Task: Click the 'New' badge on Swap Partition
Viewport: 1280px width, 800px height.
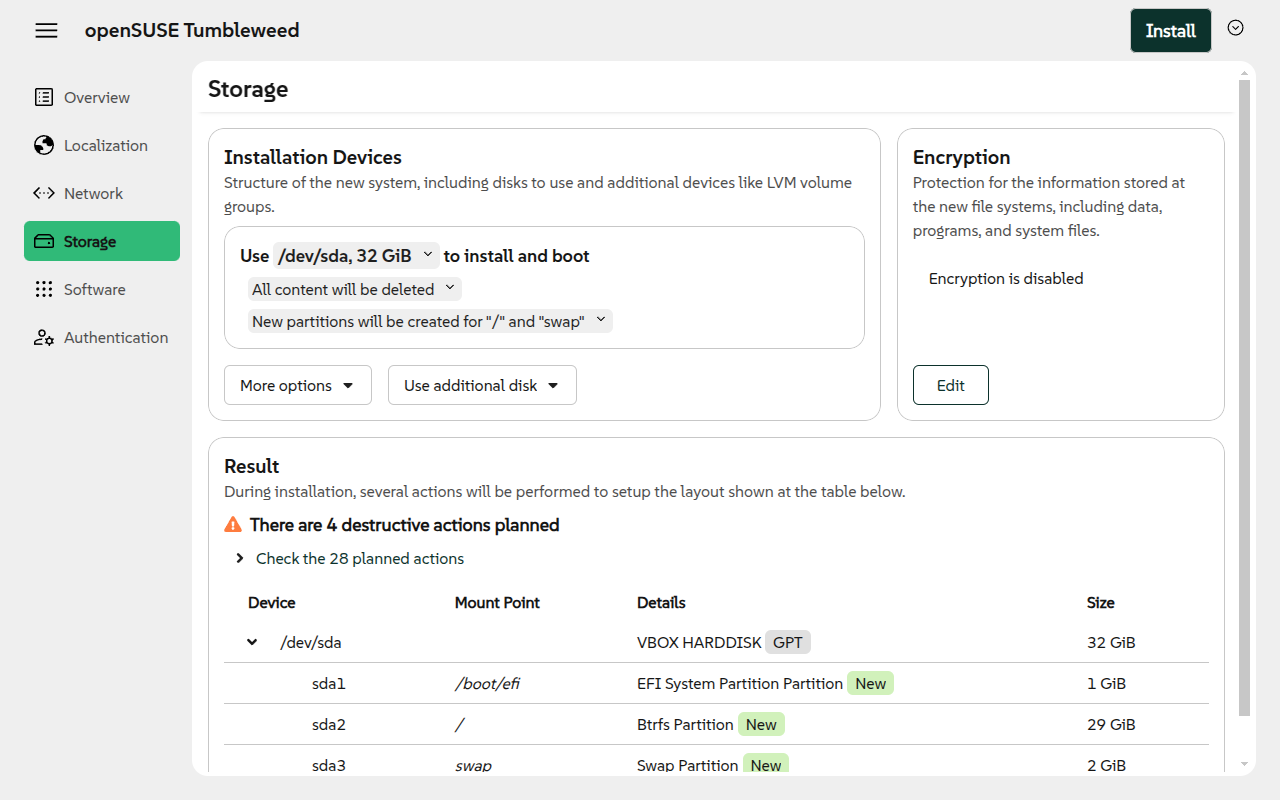Action: pyautogui.click(x=766, y=764)
